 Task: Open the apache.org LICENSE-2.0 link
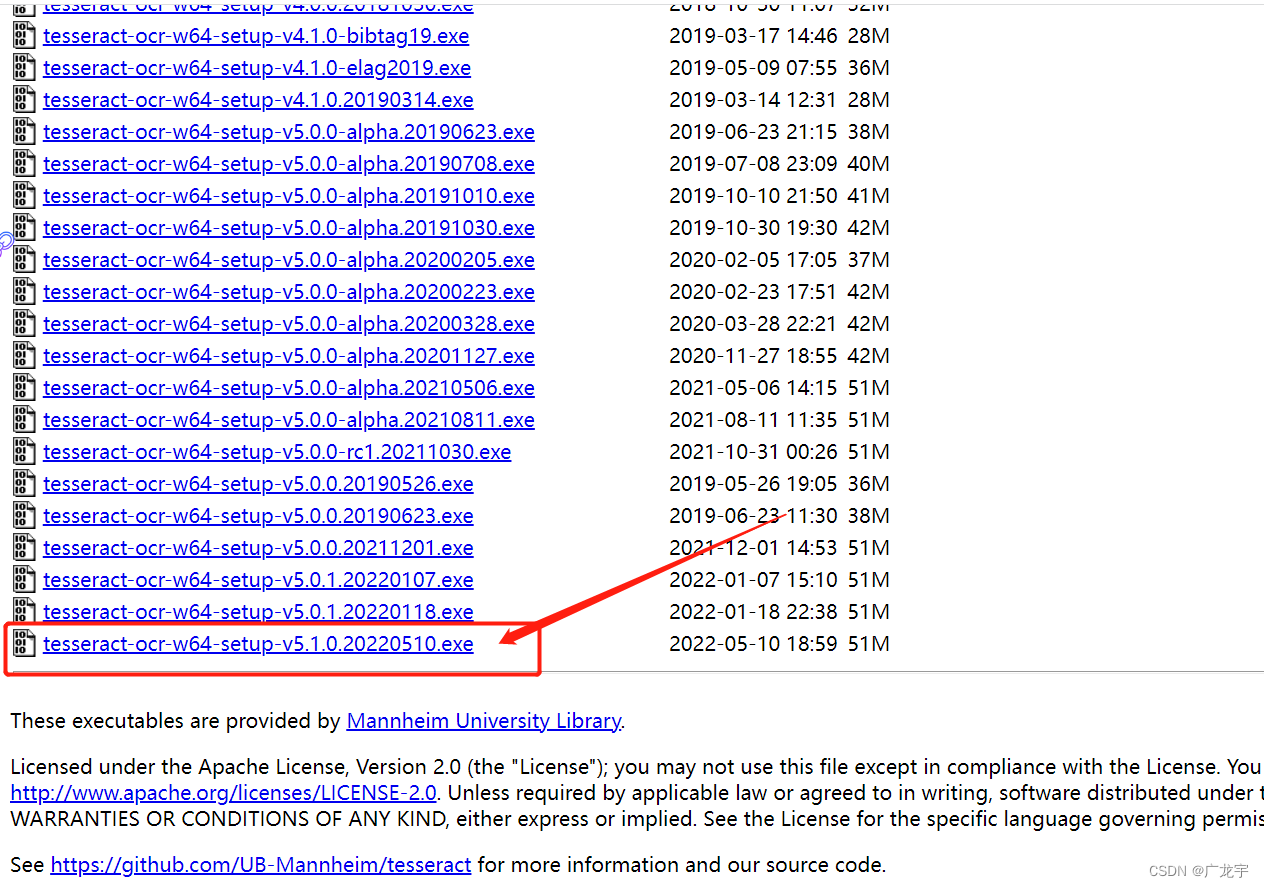pos(224,793)
